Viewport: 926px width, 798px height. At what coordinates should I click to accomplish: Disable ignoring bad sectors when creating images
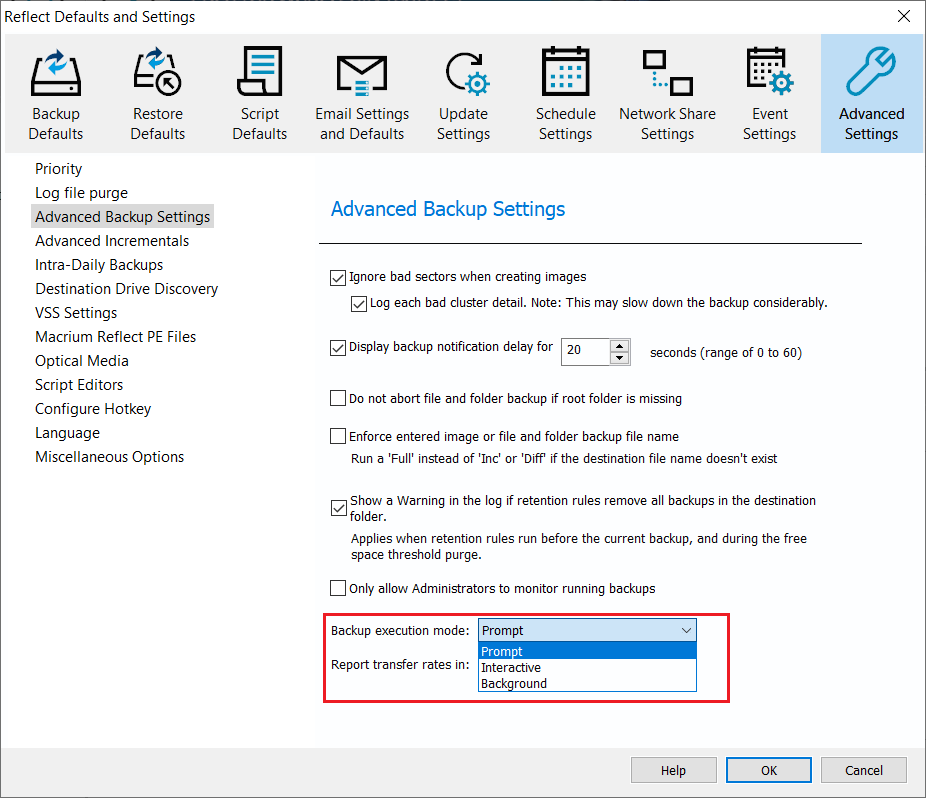click(x=338, y=277)
